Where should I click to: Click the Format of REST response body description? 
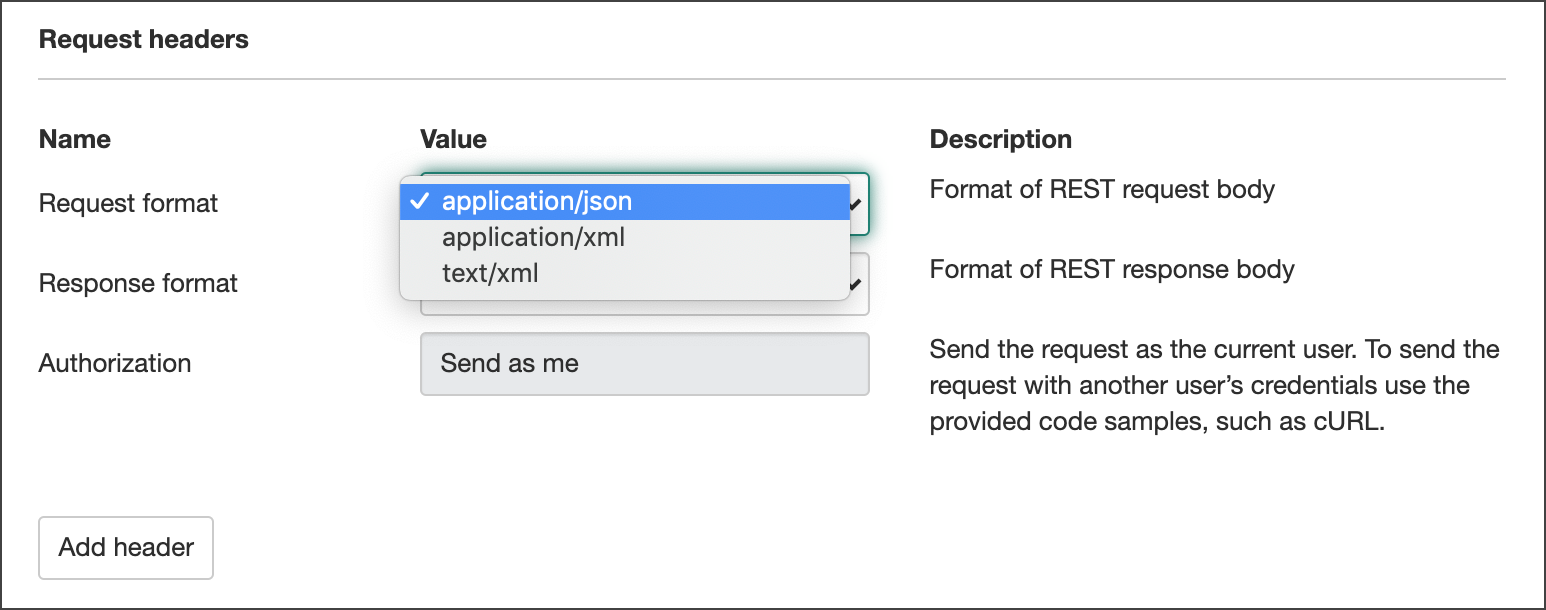click(1112, 268)
